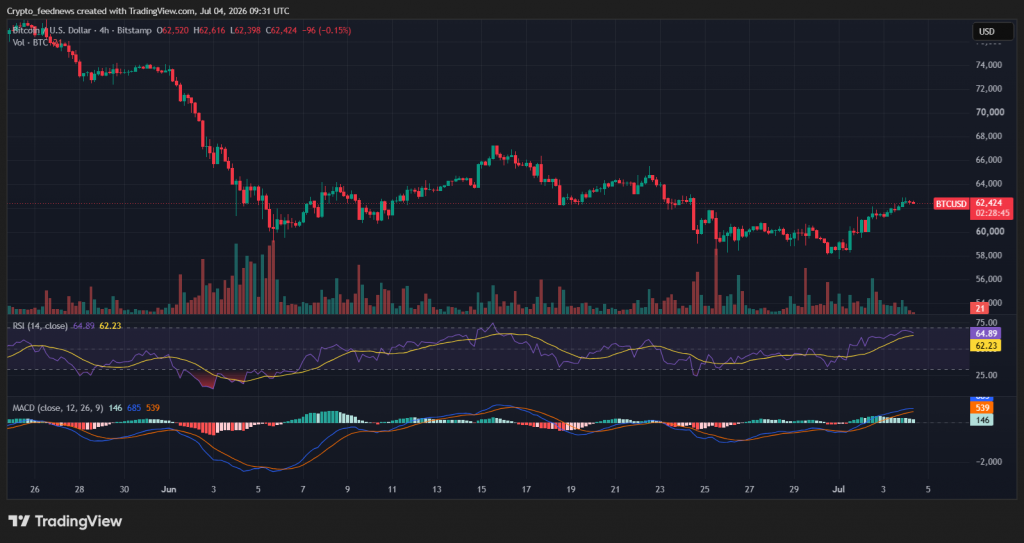Click the 70,000 price axis label
Screen dimensions: 1024x543
click(x=990, y=112)
